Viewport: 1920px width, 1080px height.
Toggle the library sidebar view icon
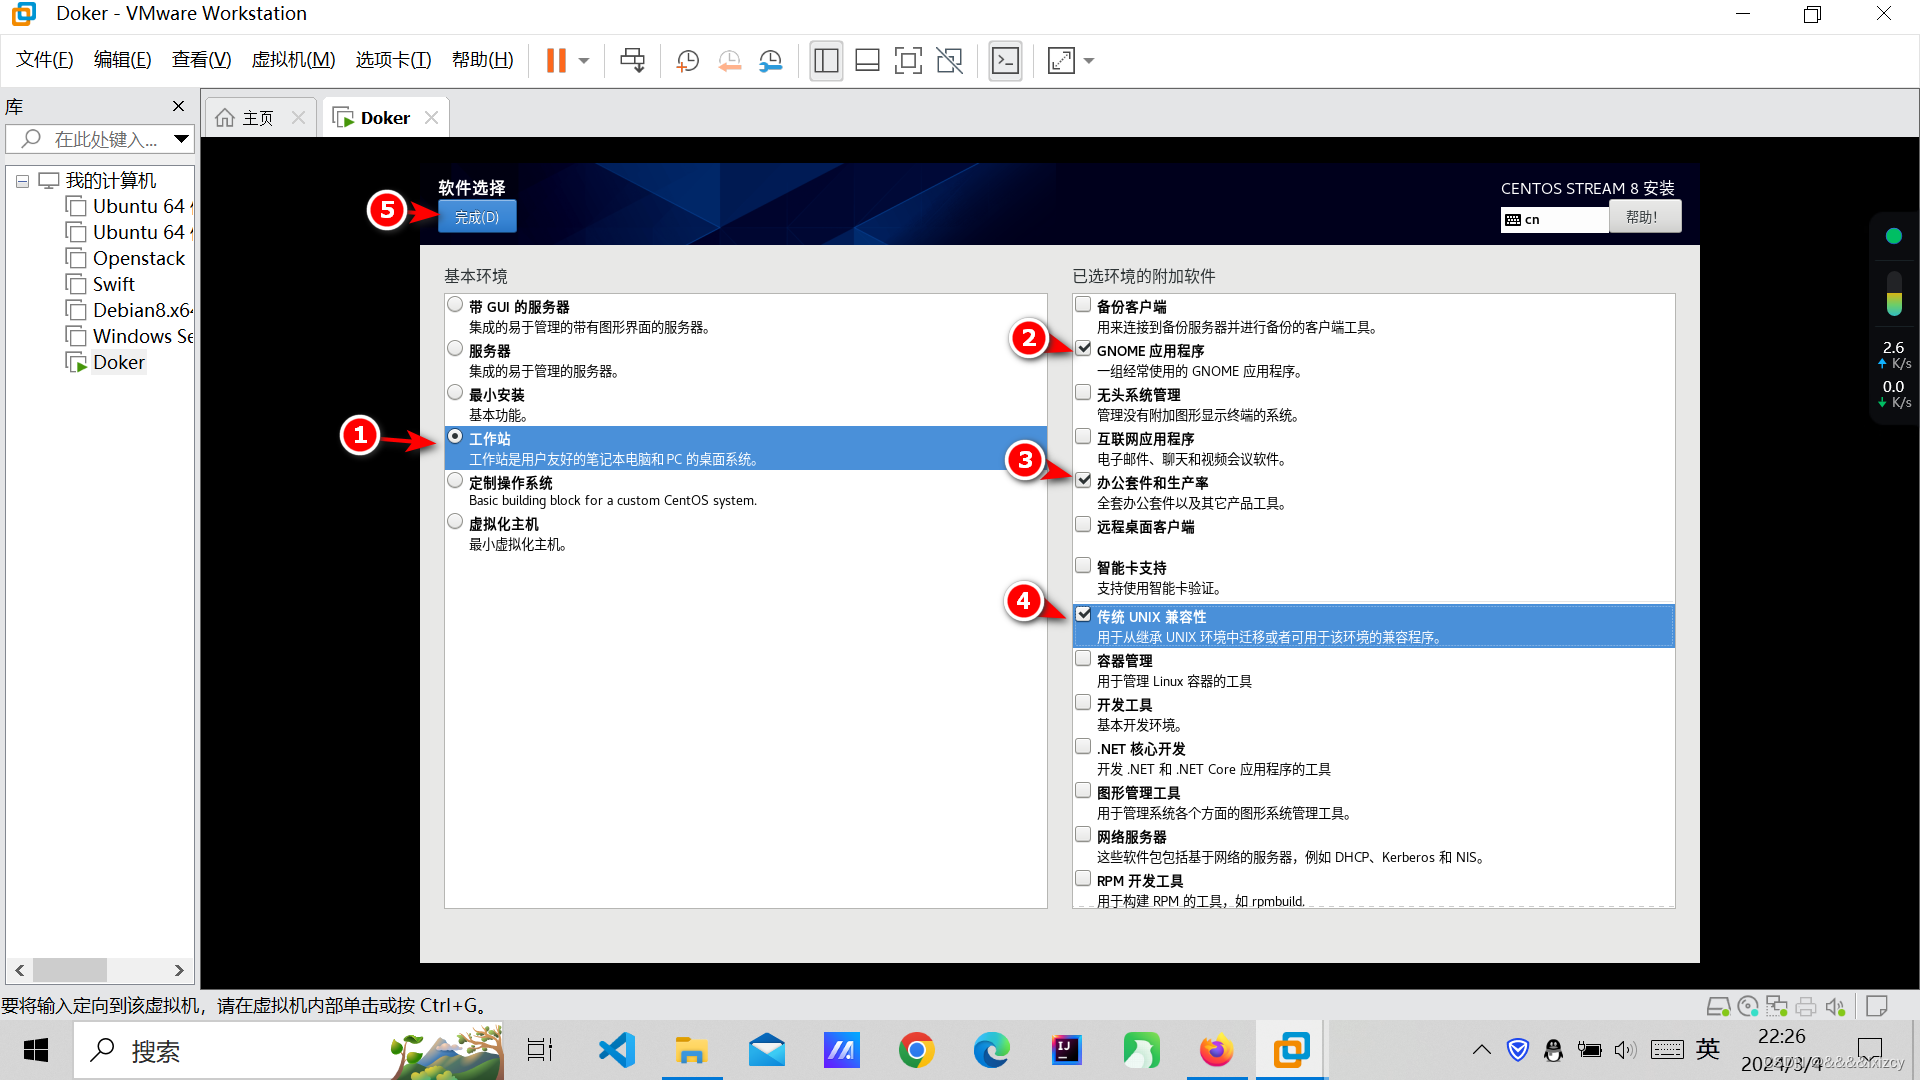[x=826, y=61]
